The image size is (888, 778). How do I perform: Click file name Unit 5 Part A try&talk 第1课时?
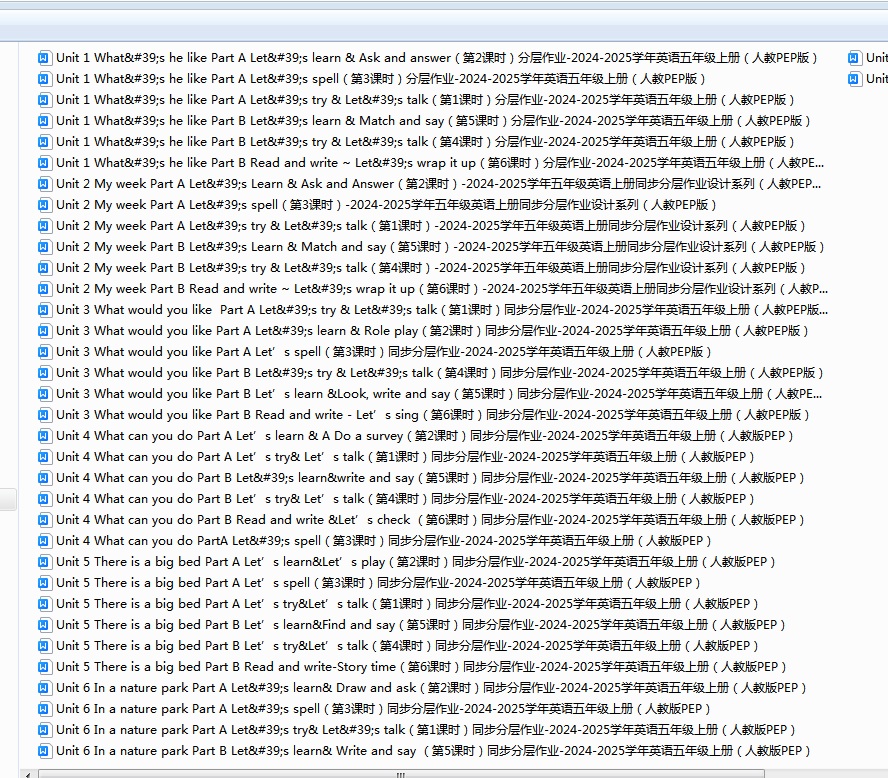(407, 604)
